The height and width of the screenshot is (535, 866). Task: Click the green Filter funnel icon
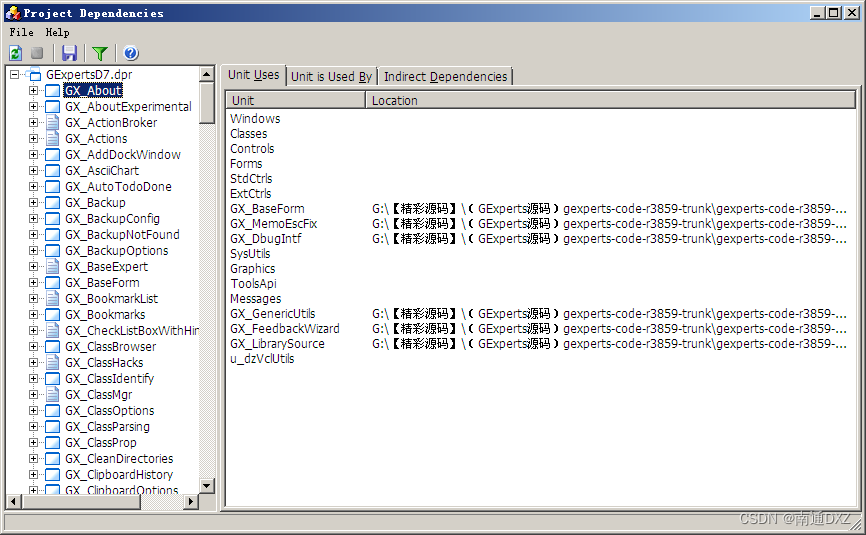(100, 53)
